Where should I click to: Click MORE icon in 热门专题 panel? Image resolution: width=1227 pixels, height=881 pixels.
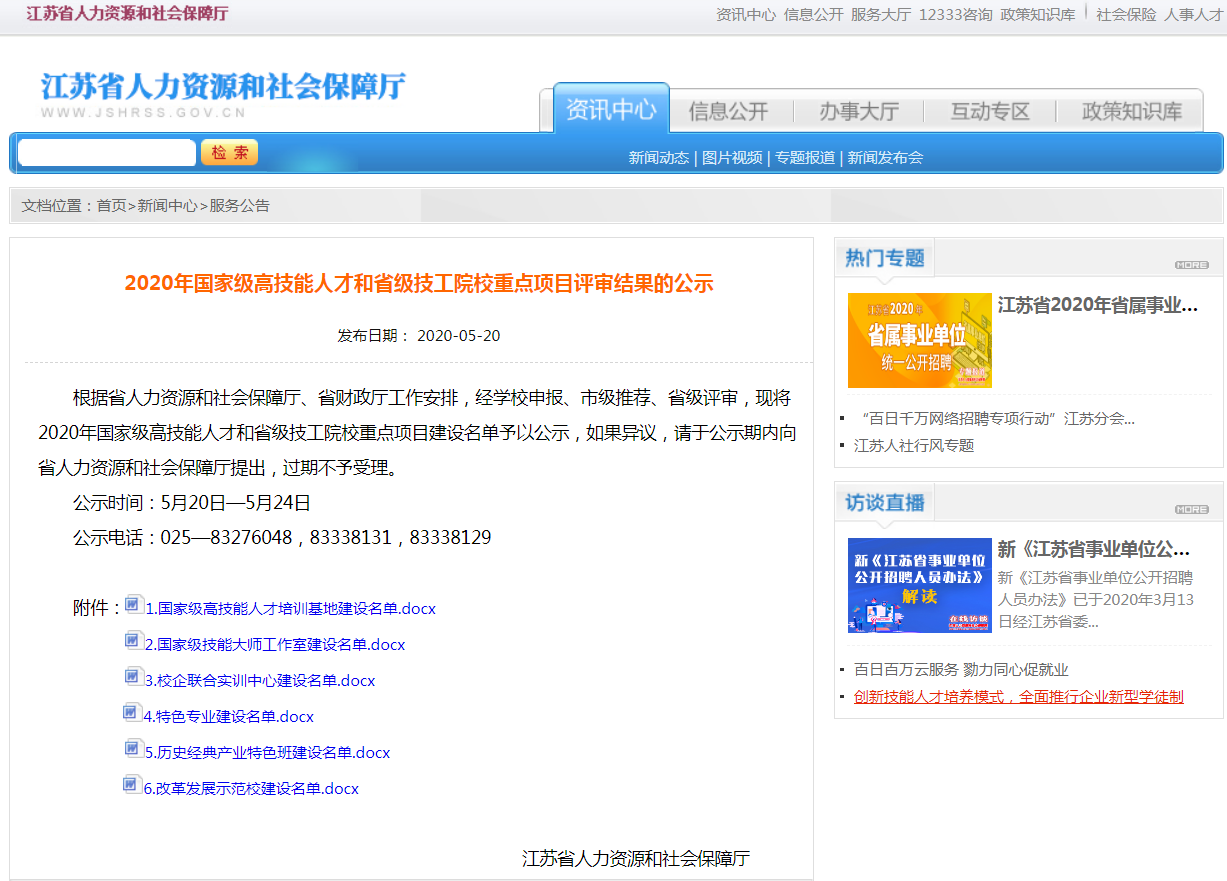(x=1191, y=265)
